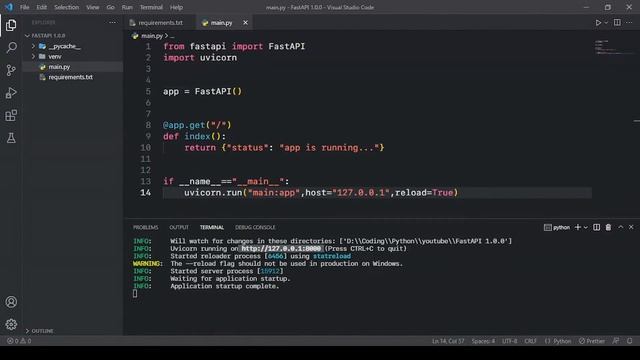Switch to the main.py editor tab
This screenshot has height=360, width=640.
pyautogui.click(x=221, y=23)
